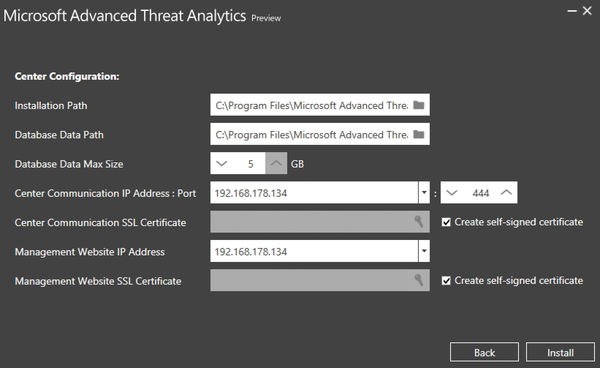Click the 'Center Configuration:' heading
The image size is (600, 368).
click(x=67, y=76)
